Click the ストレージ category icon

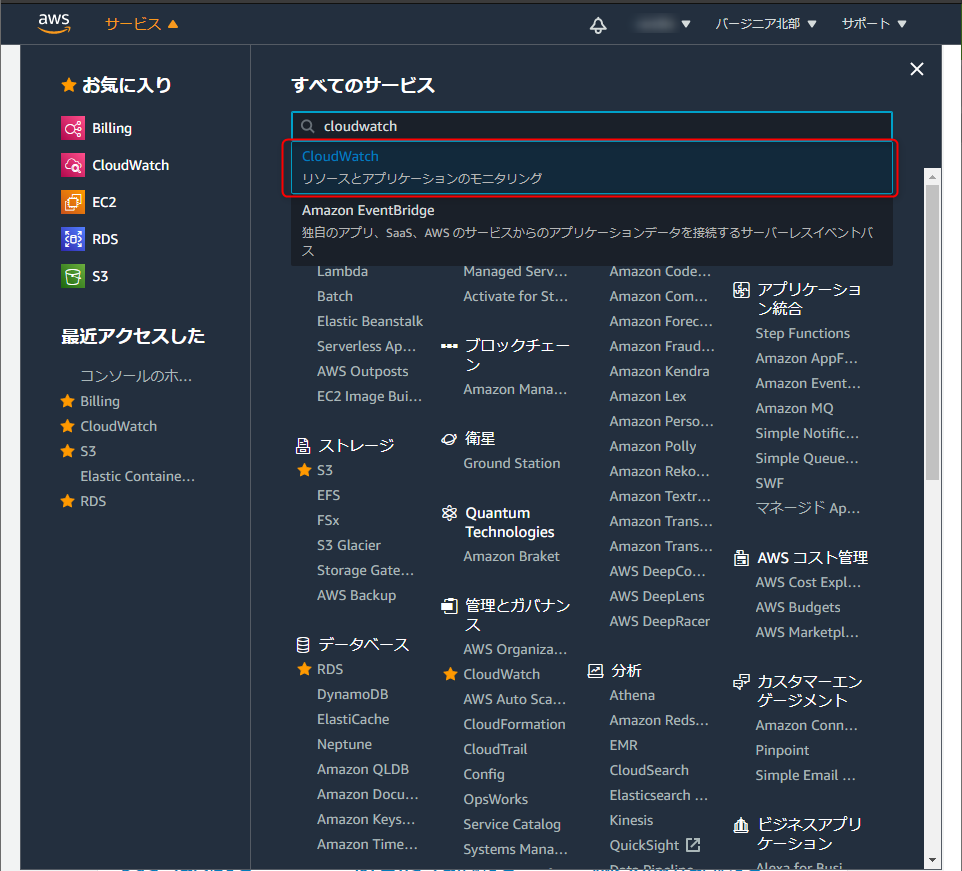303,446
